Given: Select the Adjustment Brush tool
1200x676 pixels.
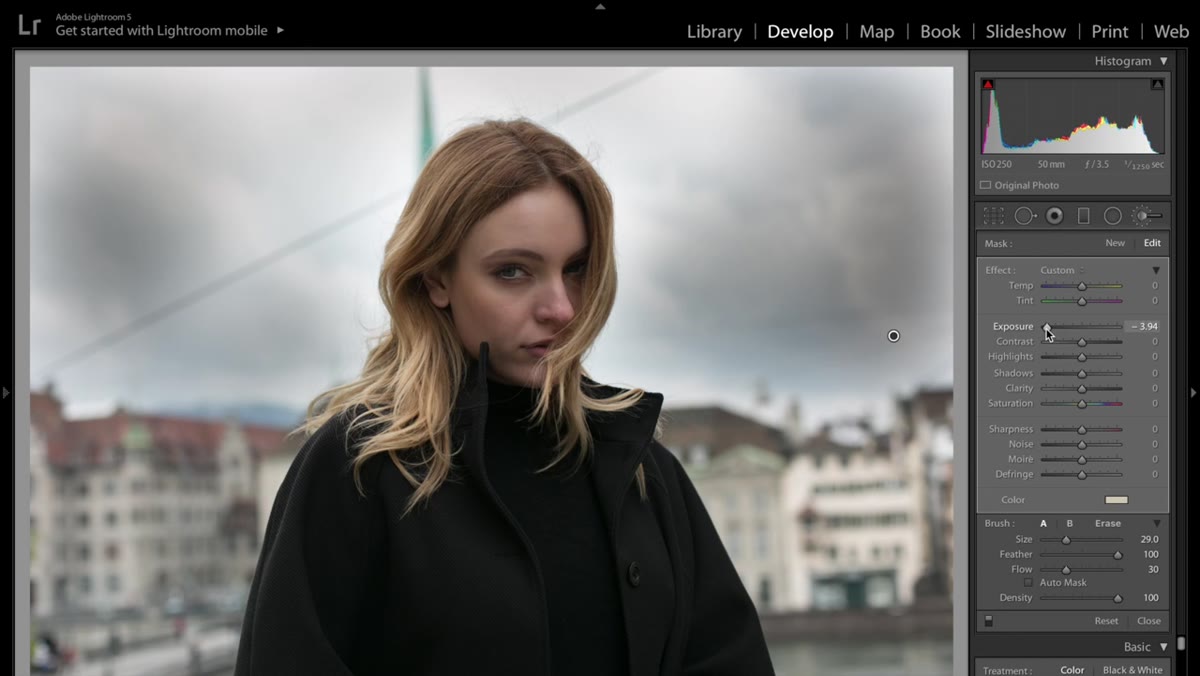Looking at the screenshot, I should tap(1146, 216).
